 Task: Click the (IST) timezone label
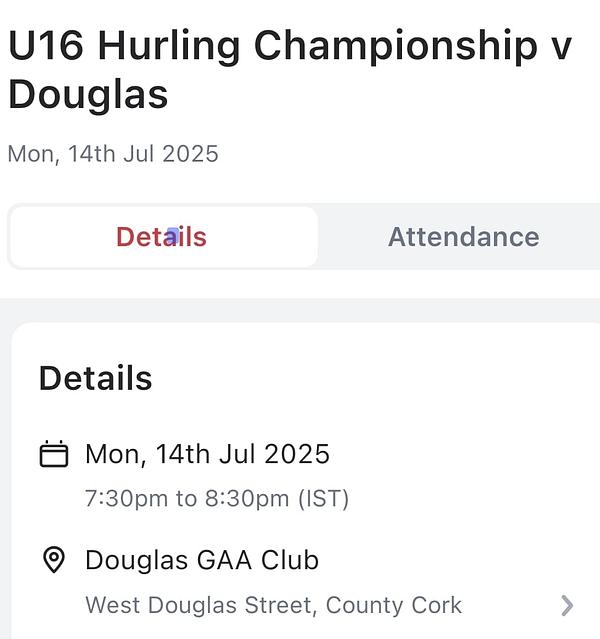[x=324, y=498]
